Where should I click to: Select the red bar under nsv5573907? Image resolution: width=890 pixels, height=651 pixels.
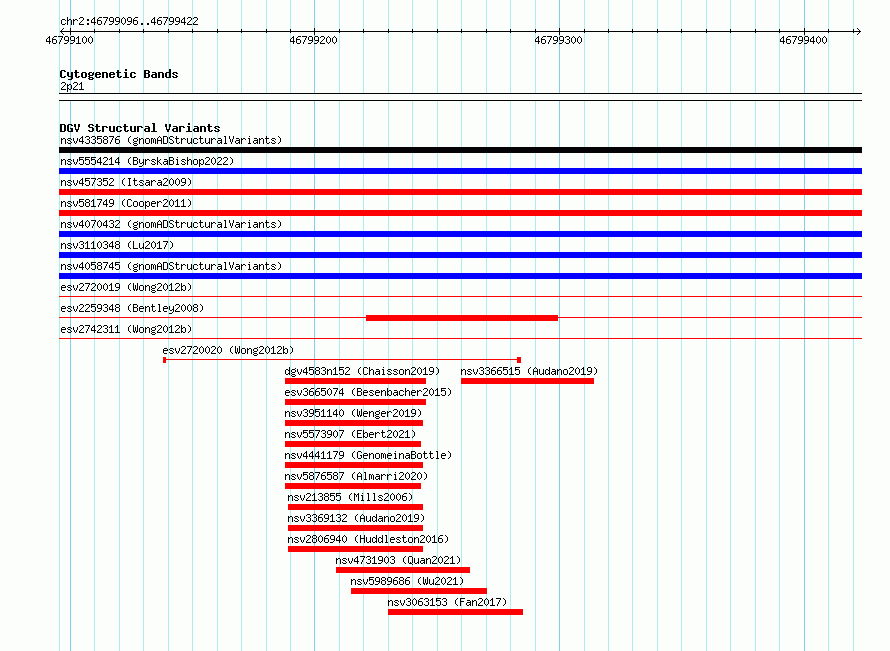pyautogui.click(x=353, y=444)
